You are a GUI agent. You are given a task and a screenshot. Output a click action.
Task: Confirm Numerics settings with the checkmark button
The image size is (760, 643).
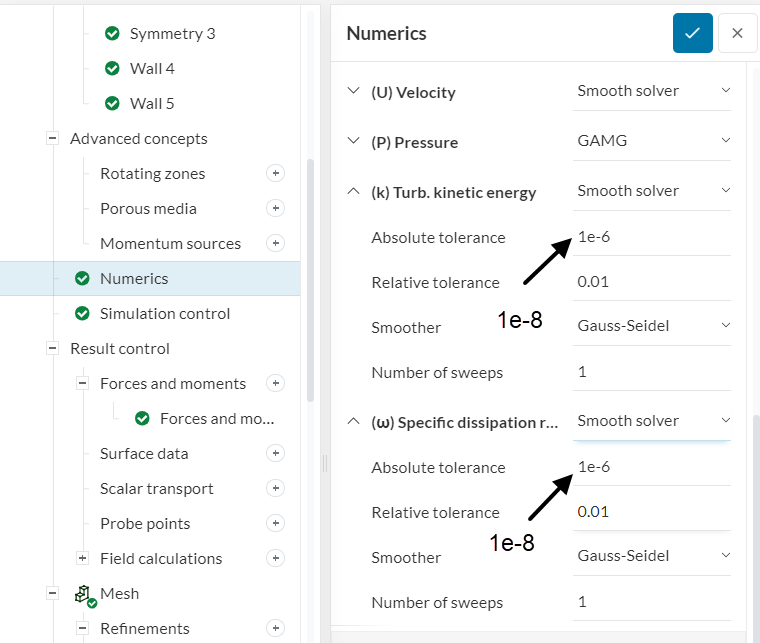(x=692, y=33)
